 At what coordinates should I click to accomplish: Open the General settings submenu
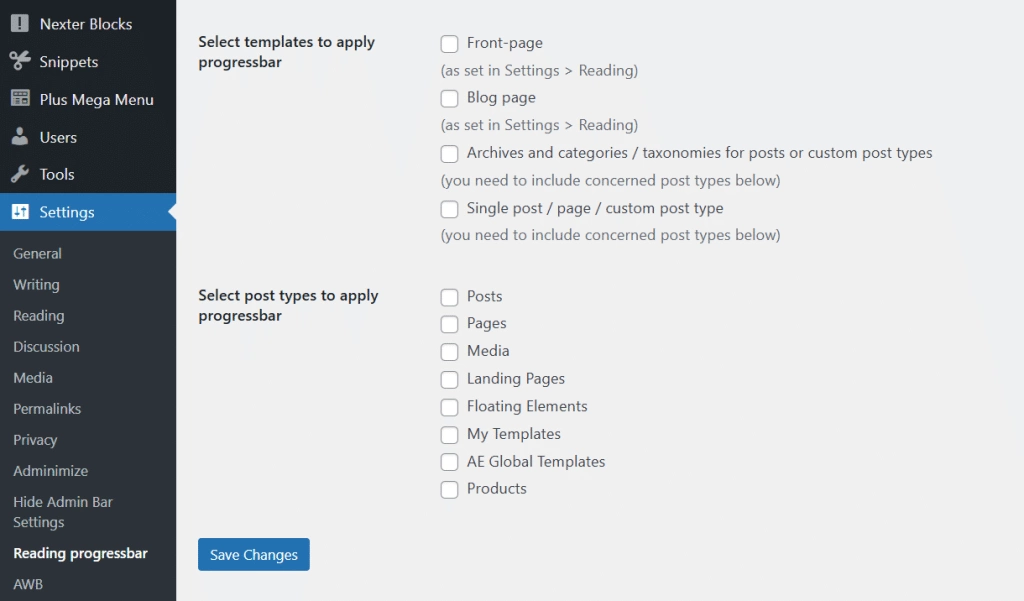pos(37,254)
